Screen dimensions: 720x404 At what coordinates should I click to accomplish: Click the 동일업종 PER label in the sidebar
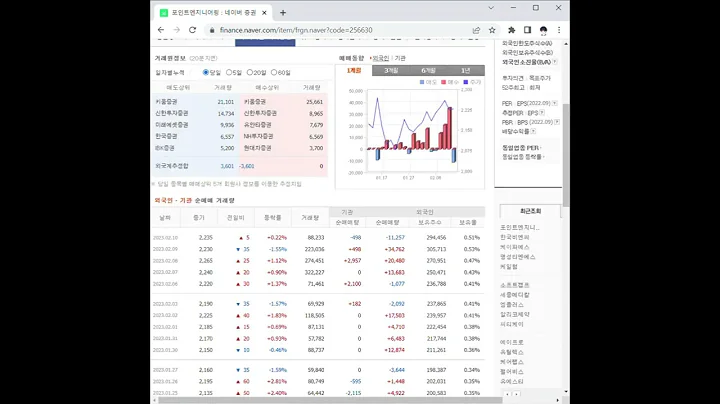tap(521, 148)
